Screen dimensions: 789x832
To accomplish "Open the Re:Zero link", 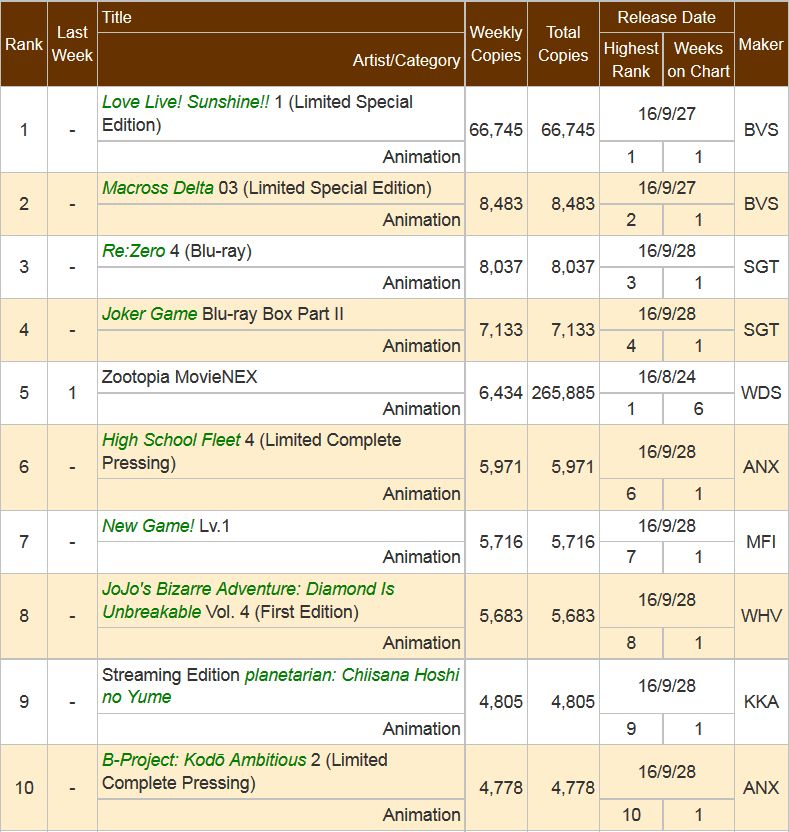I will (x=133, y=251).
